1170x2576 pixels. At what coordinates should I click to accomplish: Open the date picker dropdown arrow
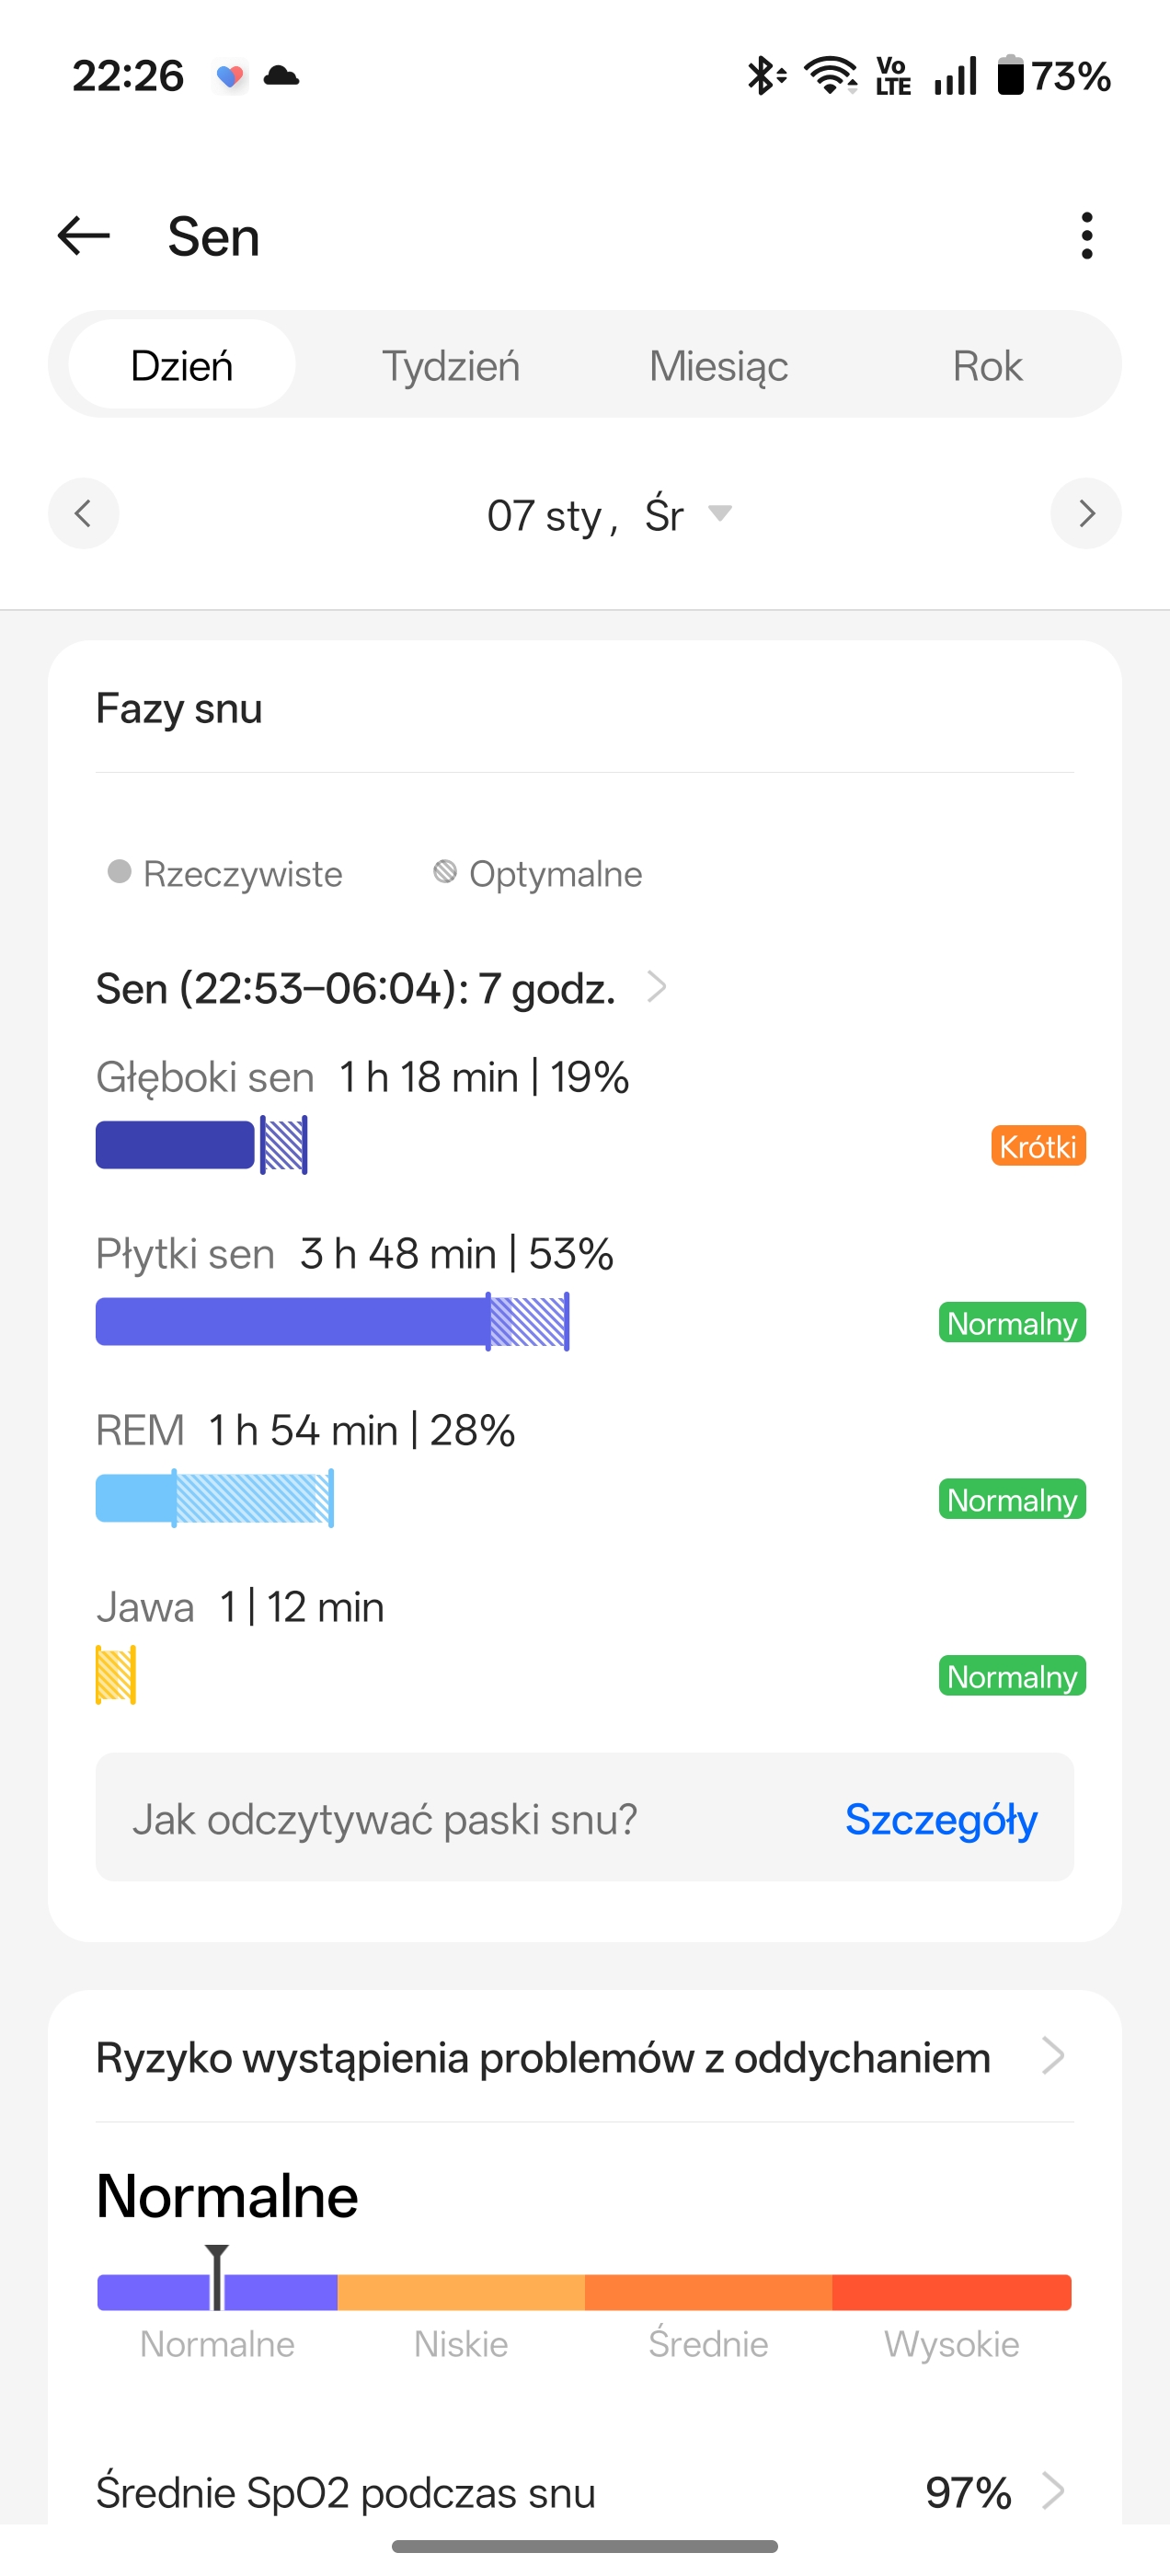(x=720, y=514)
